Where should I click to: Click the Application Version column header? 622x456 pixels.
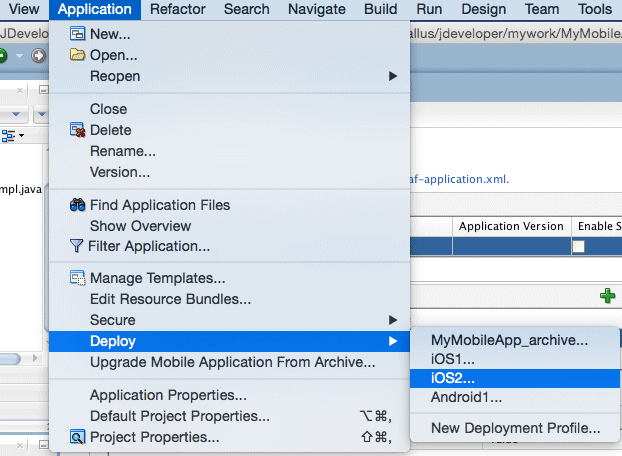pos(510,226)
